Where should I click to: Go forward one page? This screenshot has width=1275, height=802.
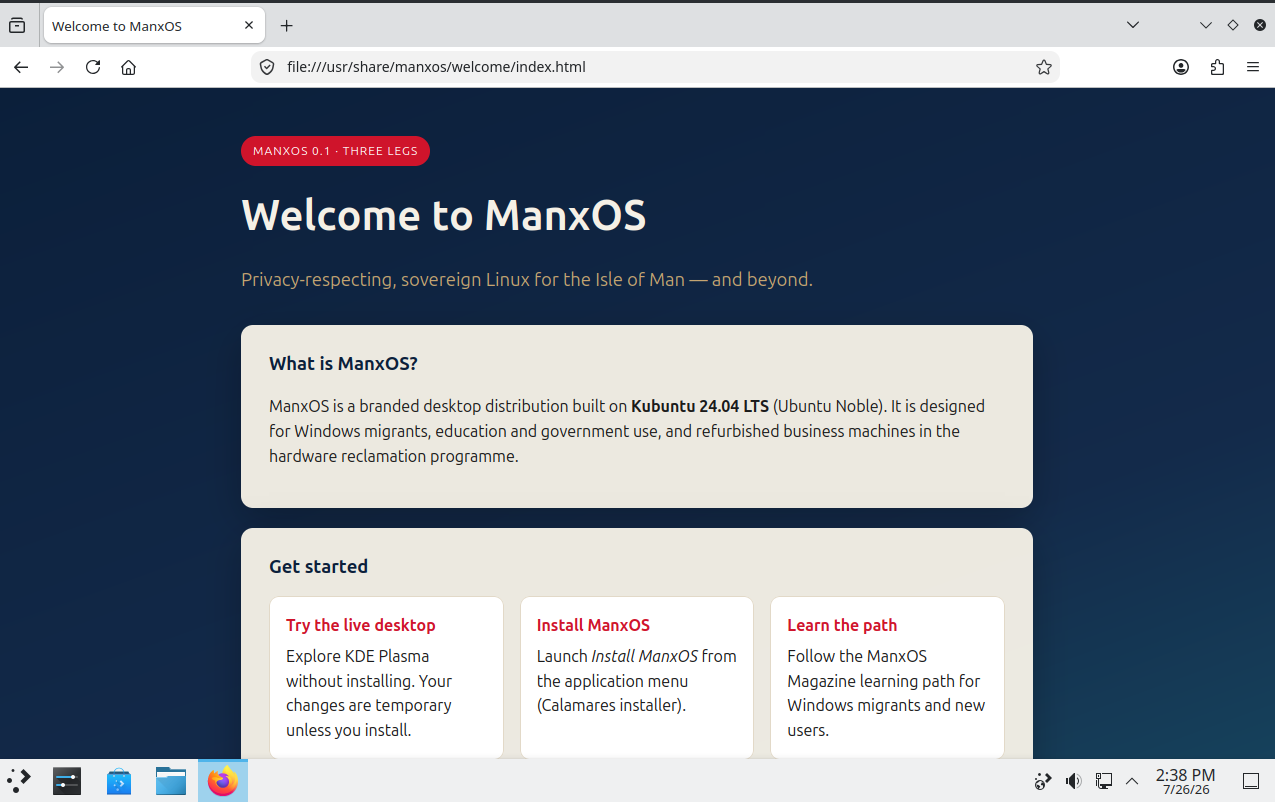tap(57, 67)
